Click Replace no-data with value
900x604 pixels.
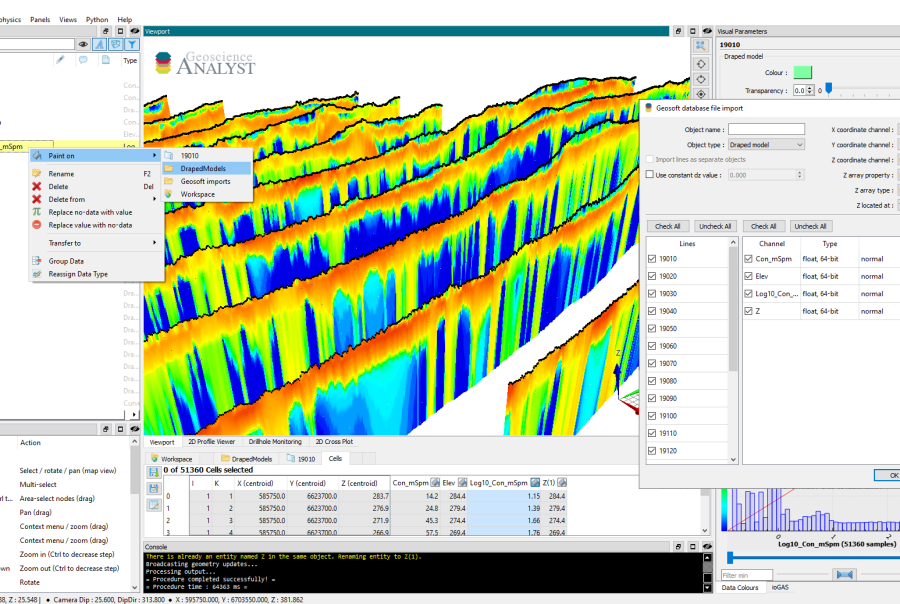pos(95,212)
